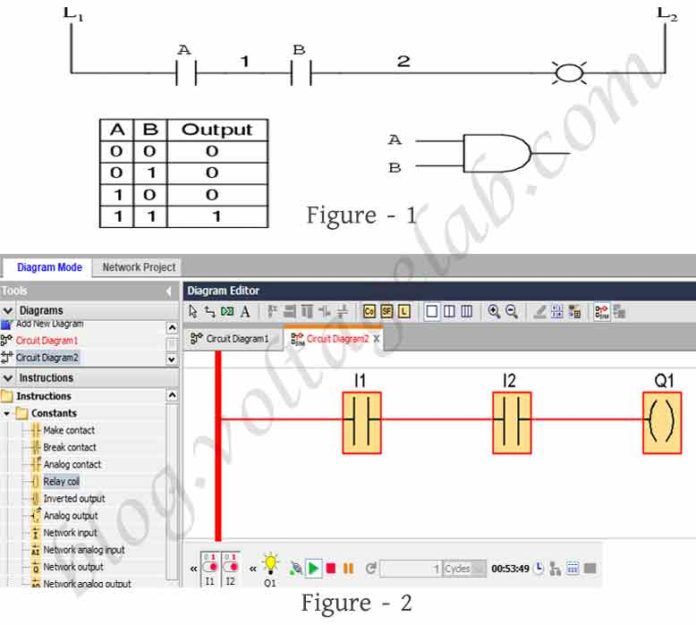The image size is (696, 625).
Task: Select the Analog output instruction
Action: pyautogui.click(x=71, y=516)
